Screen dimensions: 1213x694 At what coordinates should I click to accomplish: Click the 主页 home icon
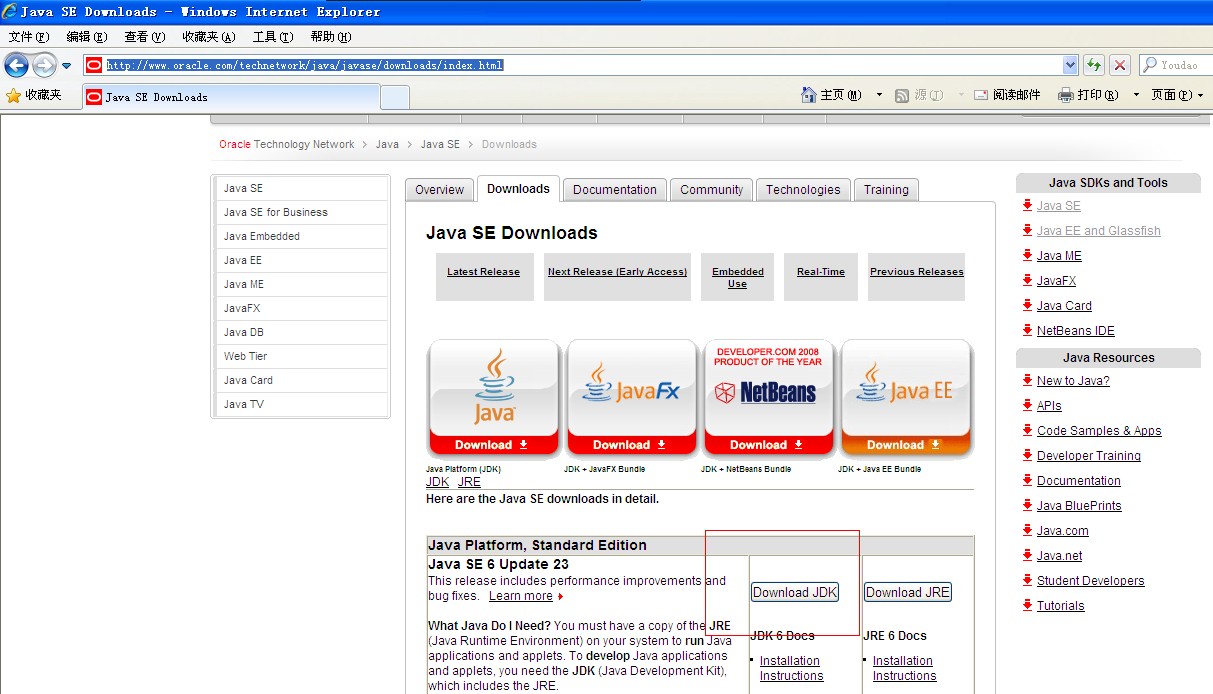pyautogui.click(x=809, y=95)
